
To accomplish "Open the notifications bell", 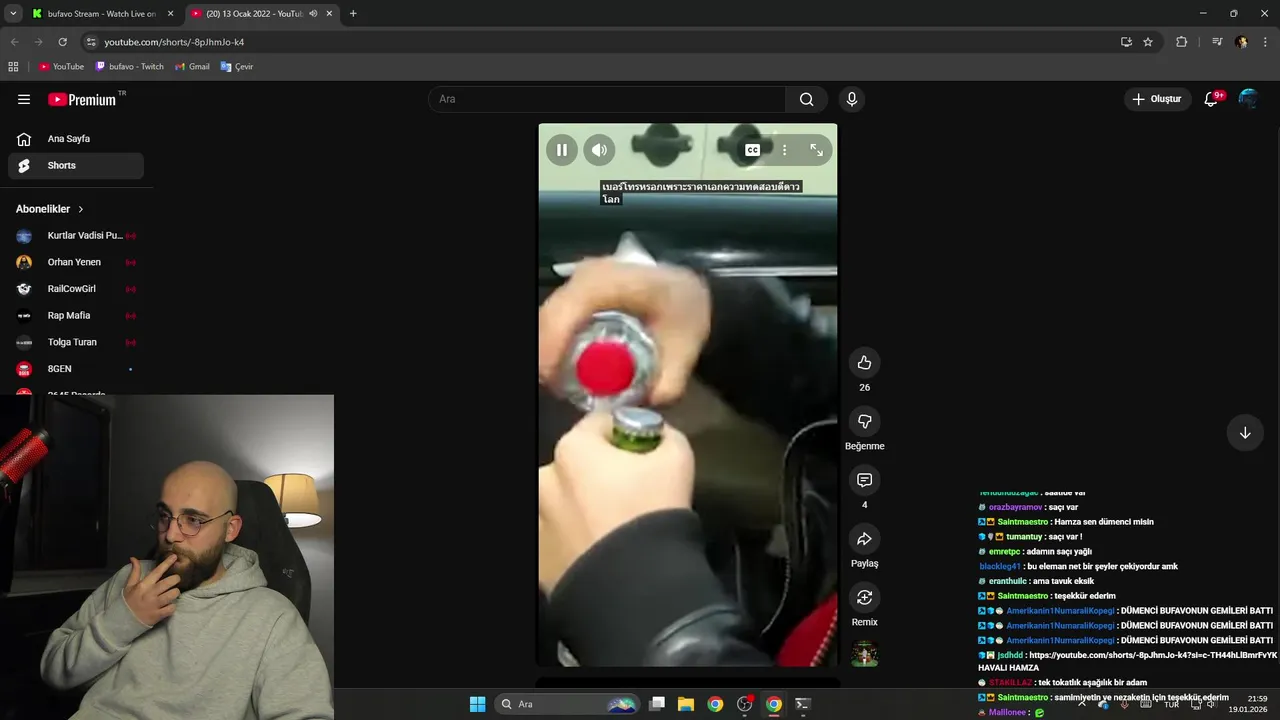I will [1212, 99].
